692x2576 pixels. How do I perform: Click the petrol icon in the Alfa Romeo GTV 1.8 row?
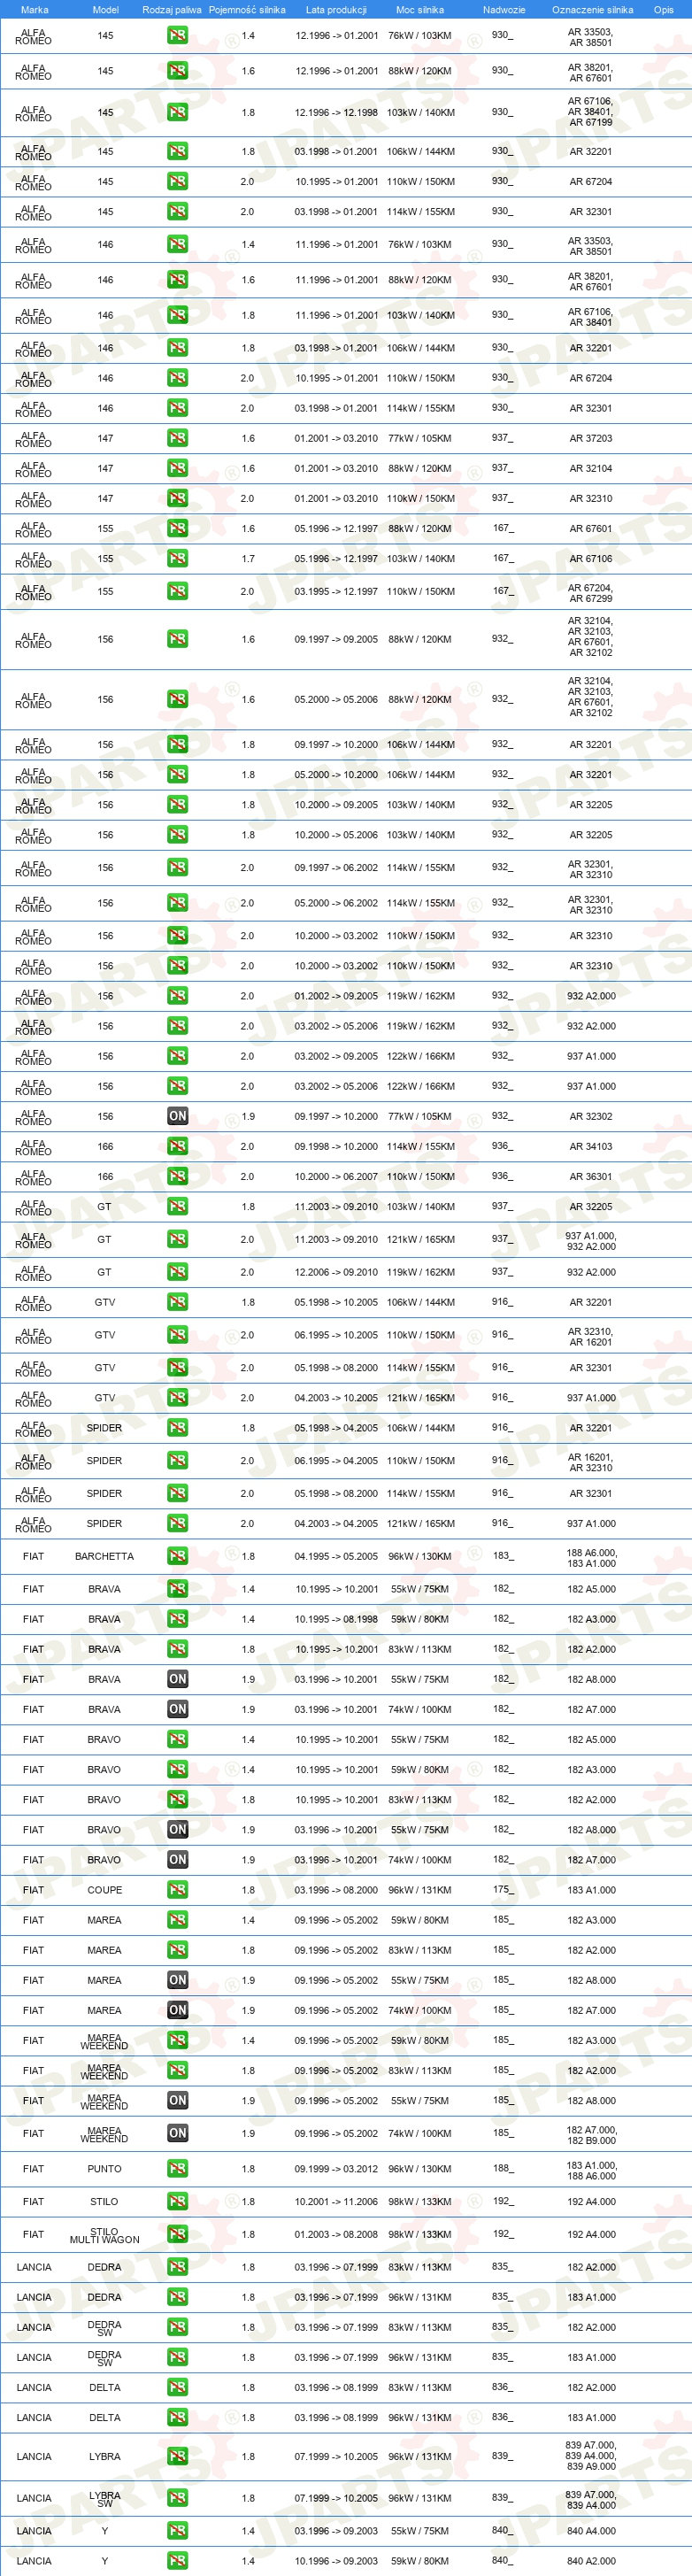177,1302
